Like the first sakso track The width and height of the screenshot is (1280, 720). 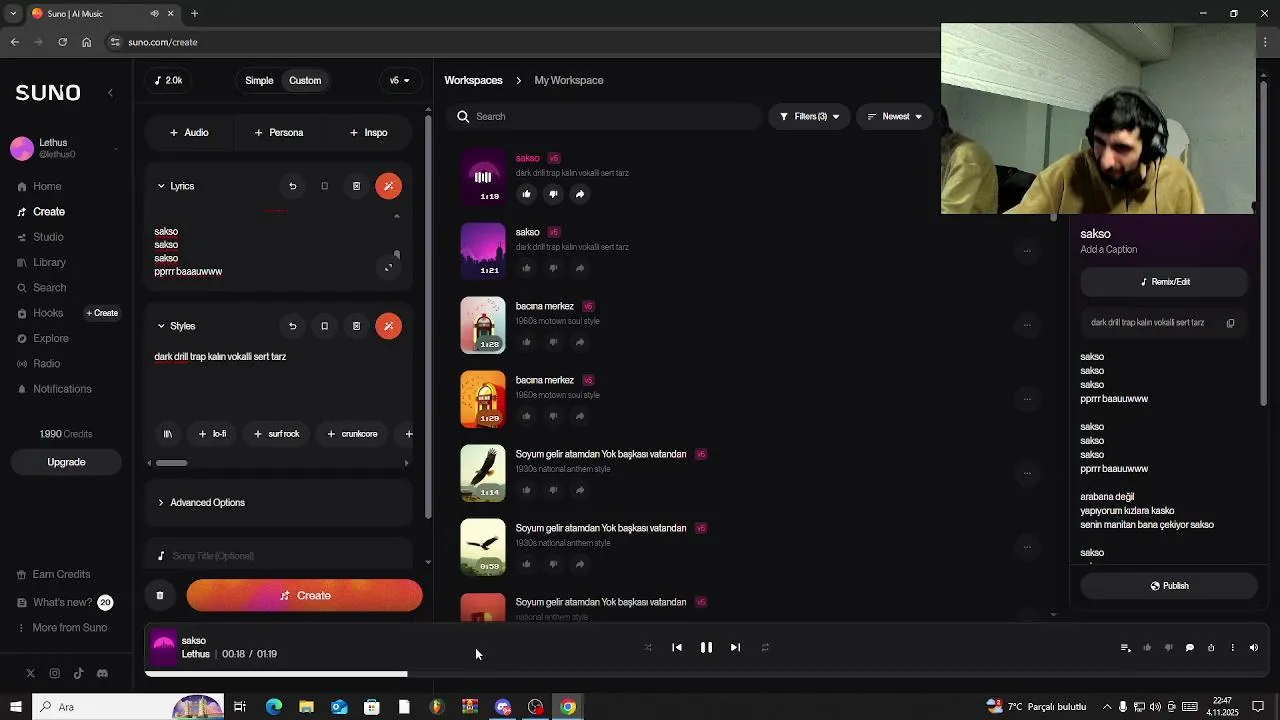pyautogui.click(x=526, y=194)
